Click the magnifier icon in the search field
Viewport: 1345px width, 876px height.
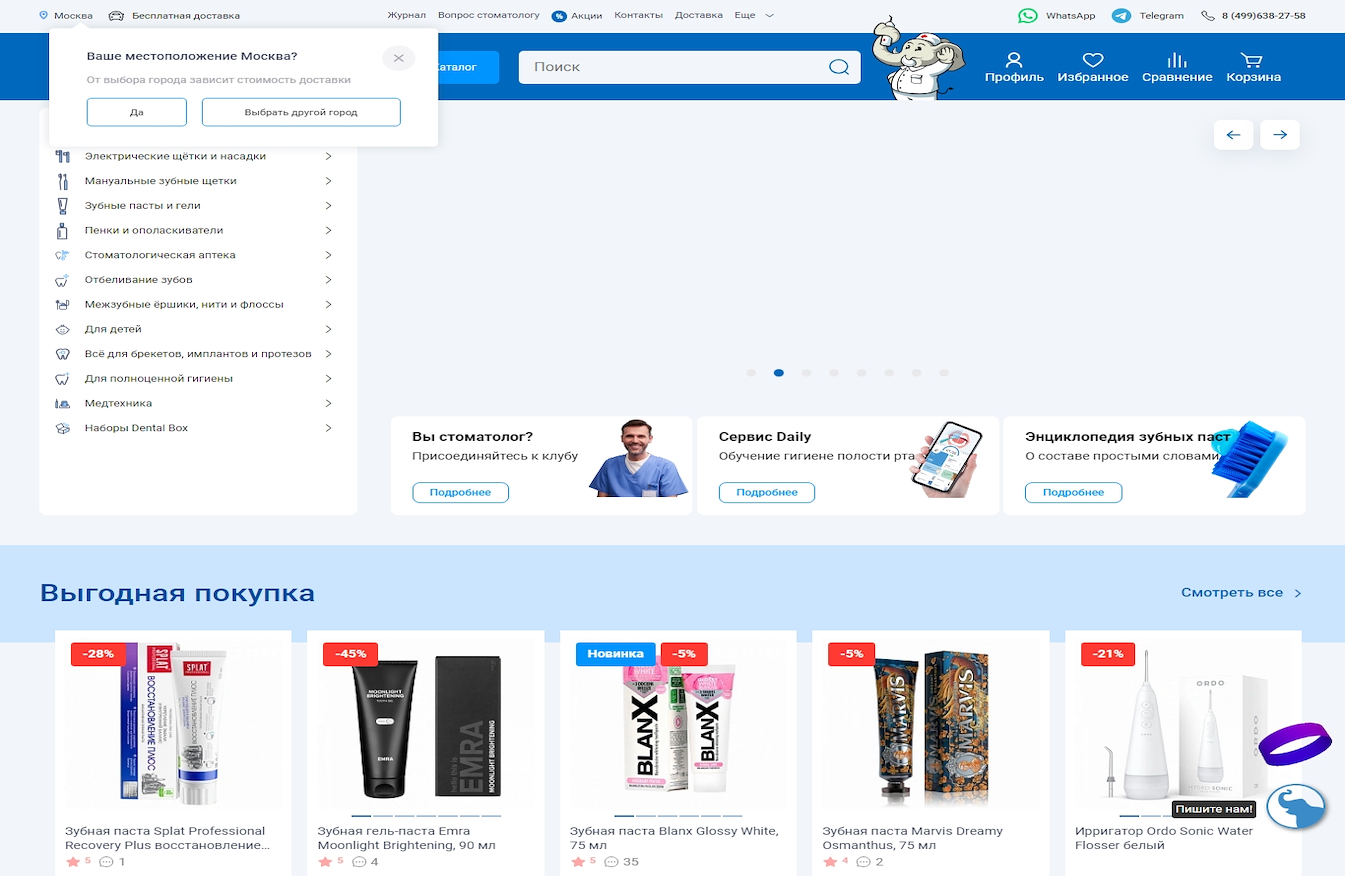point(839,67)
